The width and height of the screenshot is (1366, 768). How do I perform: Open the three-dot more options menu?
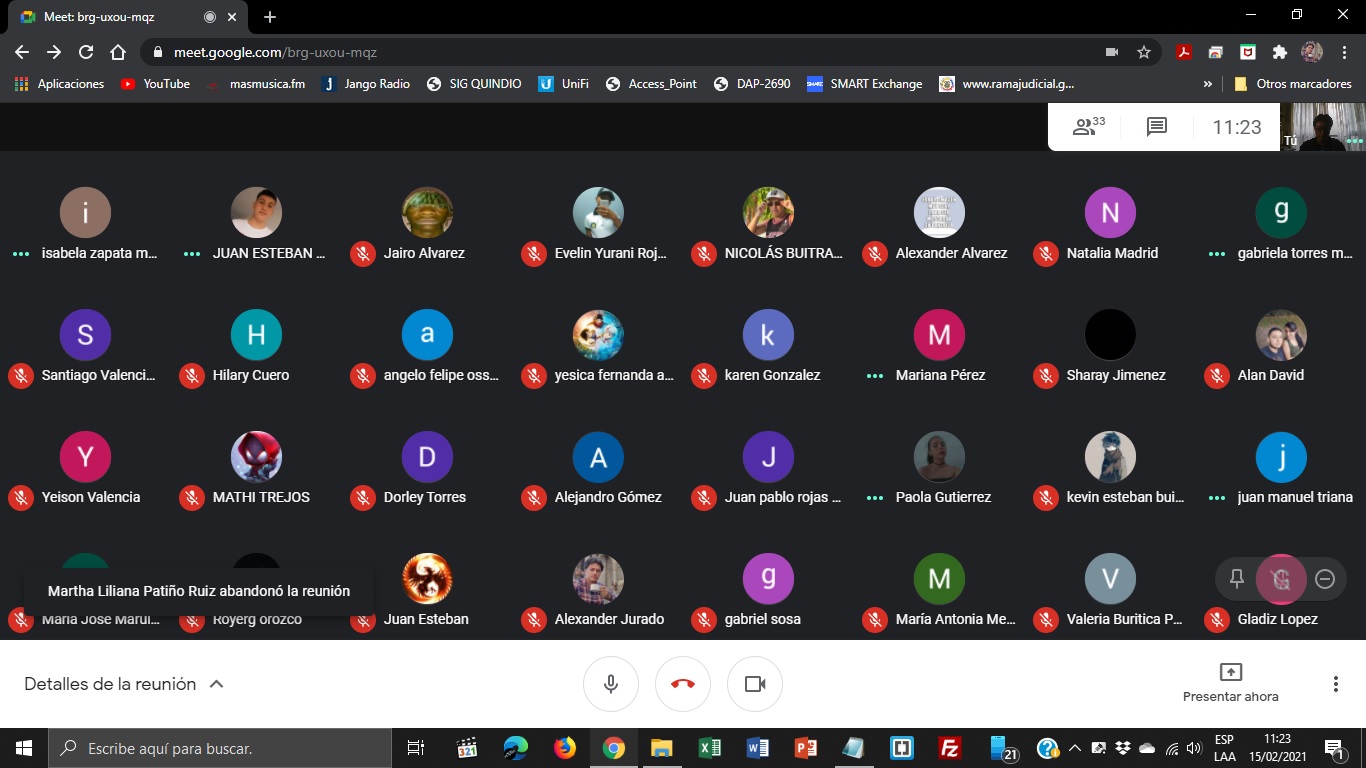pyautogui.click(x=1335, y=684)
